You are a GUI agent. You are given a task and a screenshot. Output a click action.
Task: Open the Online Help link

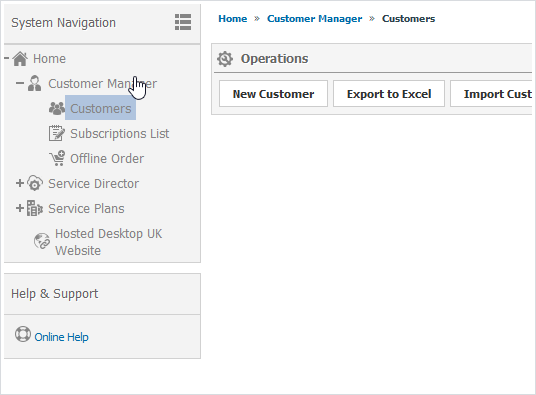(x=62, y=337)
